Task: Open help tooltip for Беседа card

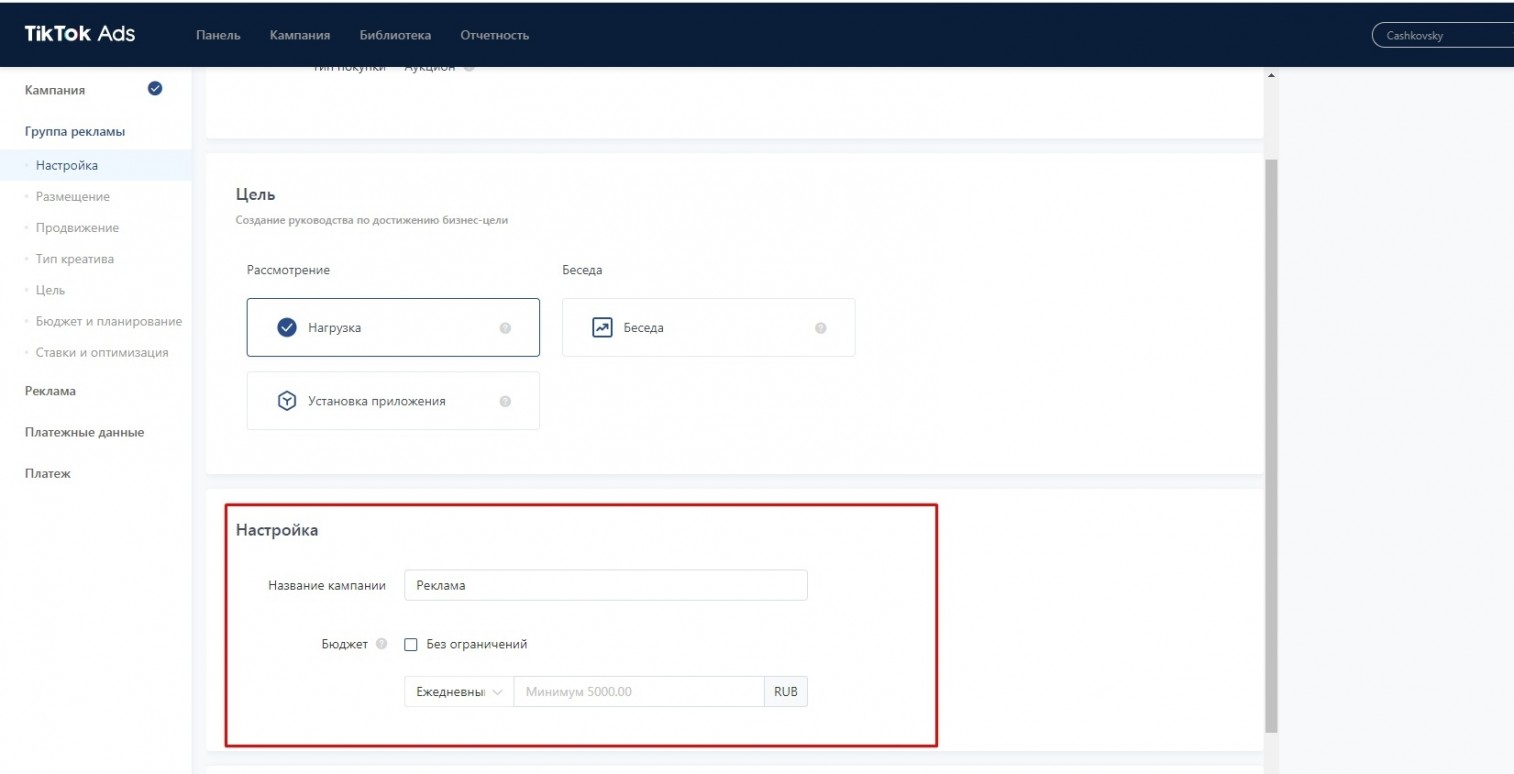Action: click(820, 328)
